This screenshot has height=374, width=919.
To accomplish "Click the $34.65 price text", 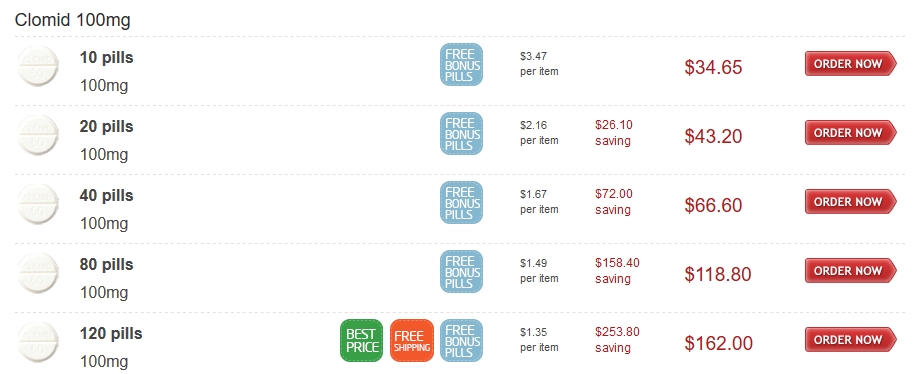I will pos(713,67).
